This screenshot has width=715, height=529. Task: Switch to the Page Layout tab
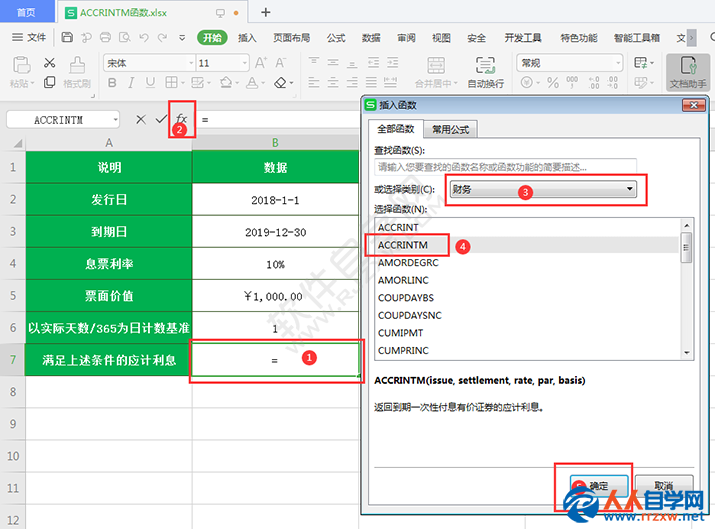tap(291, 38)
